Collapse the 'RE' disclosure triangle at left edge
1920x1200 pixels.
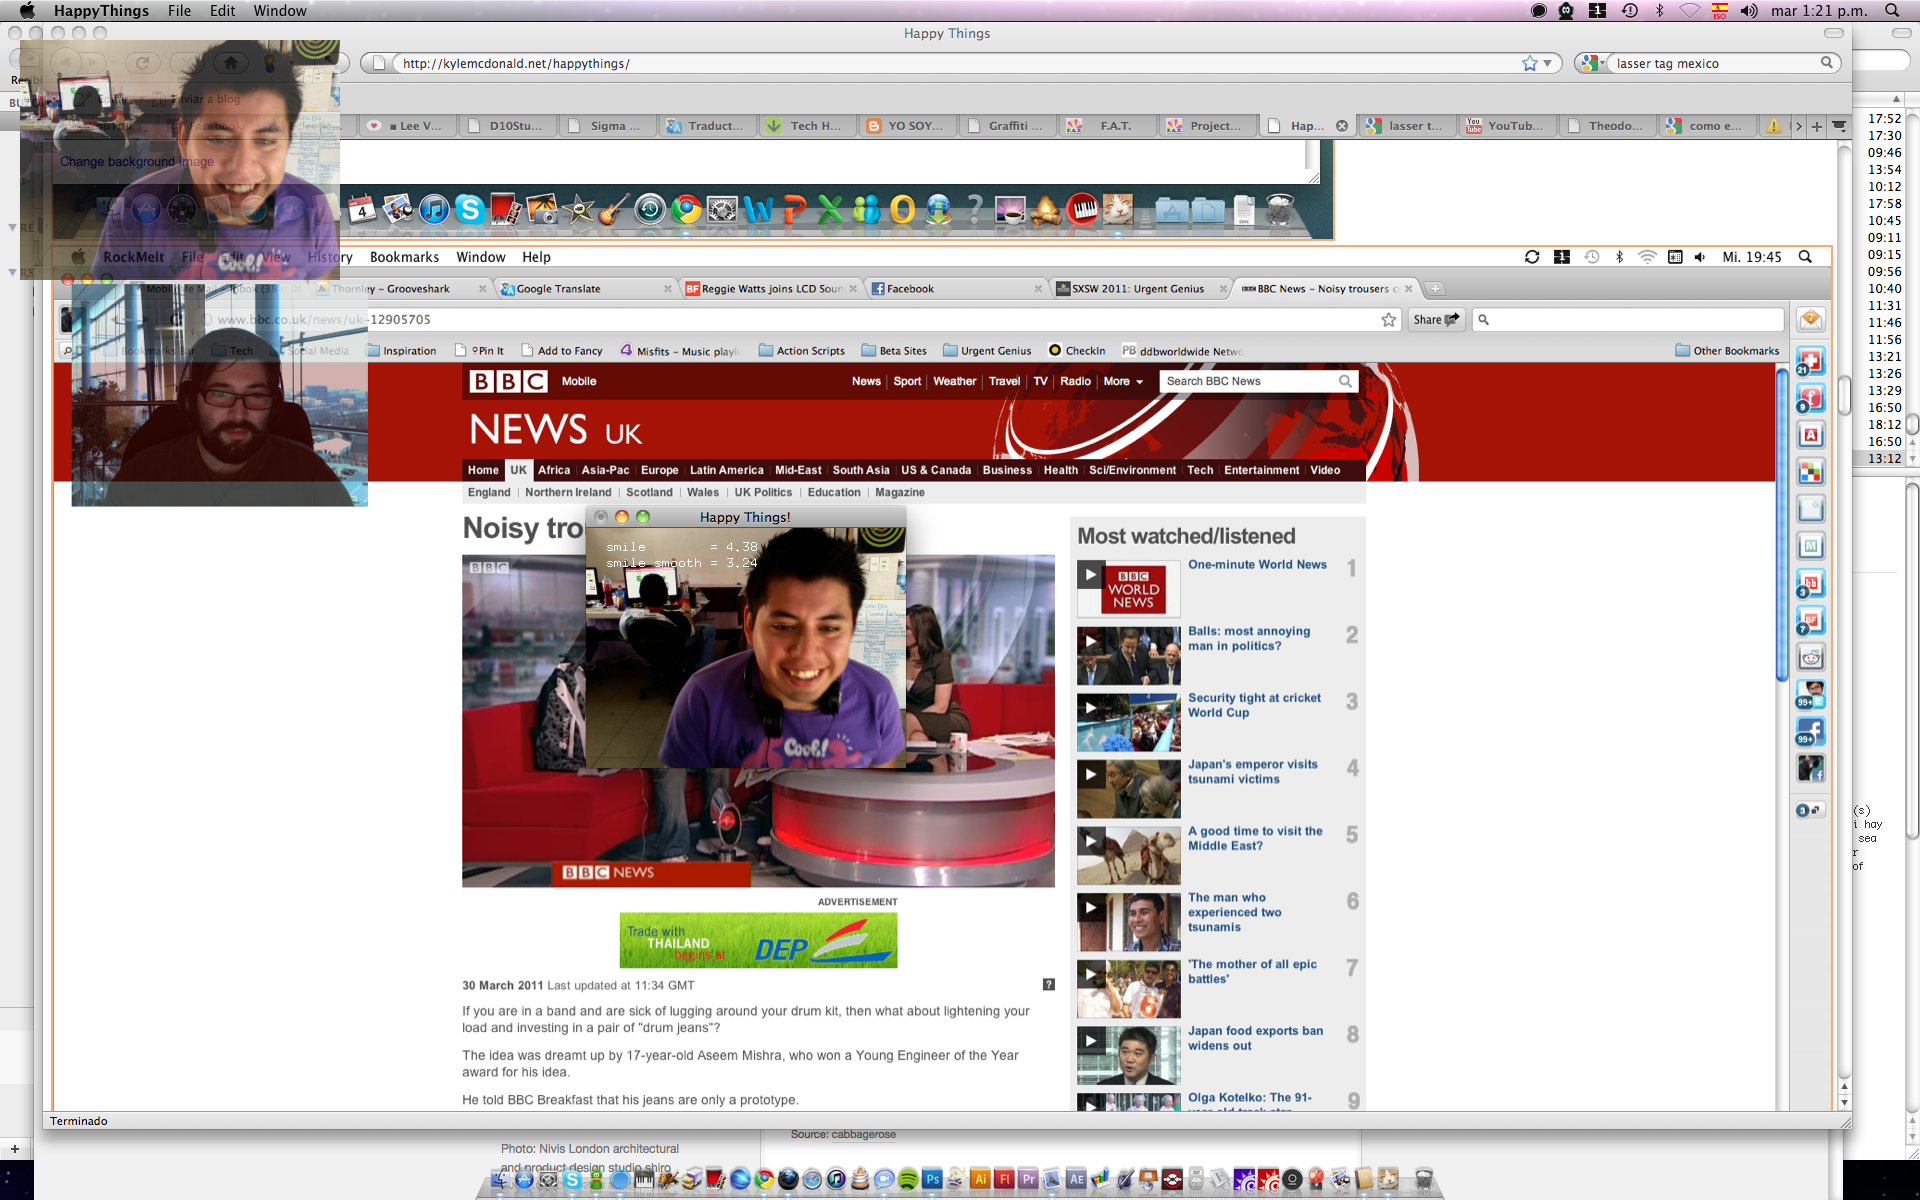point(12,227)
